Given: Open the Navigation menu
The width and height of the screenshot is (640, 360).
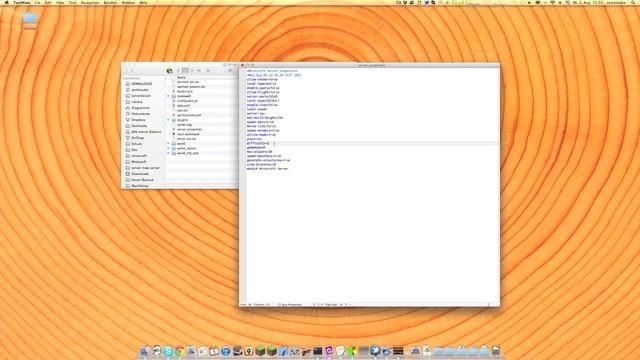Looking at the screenshot, I should click(90, 2).
